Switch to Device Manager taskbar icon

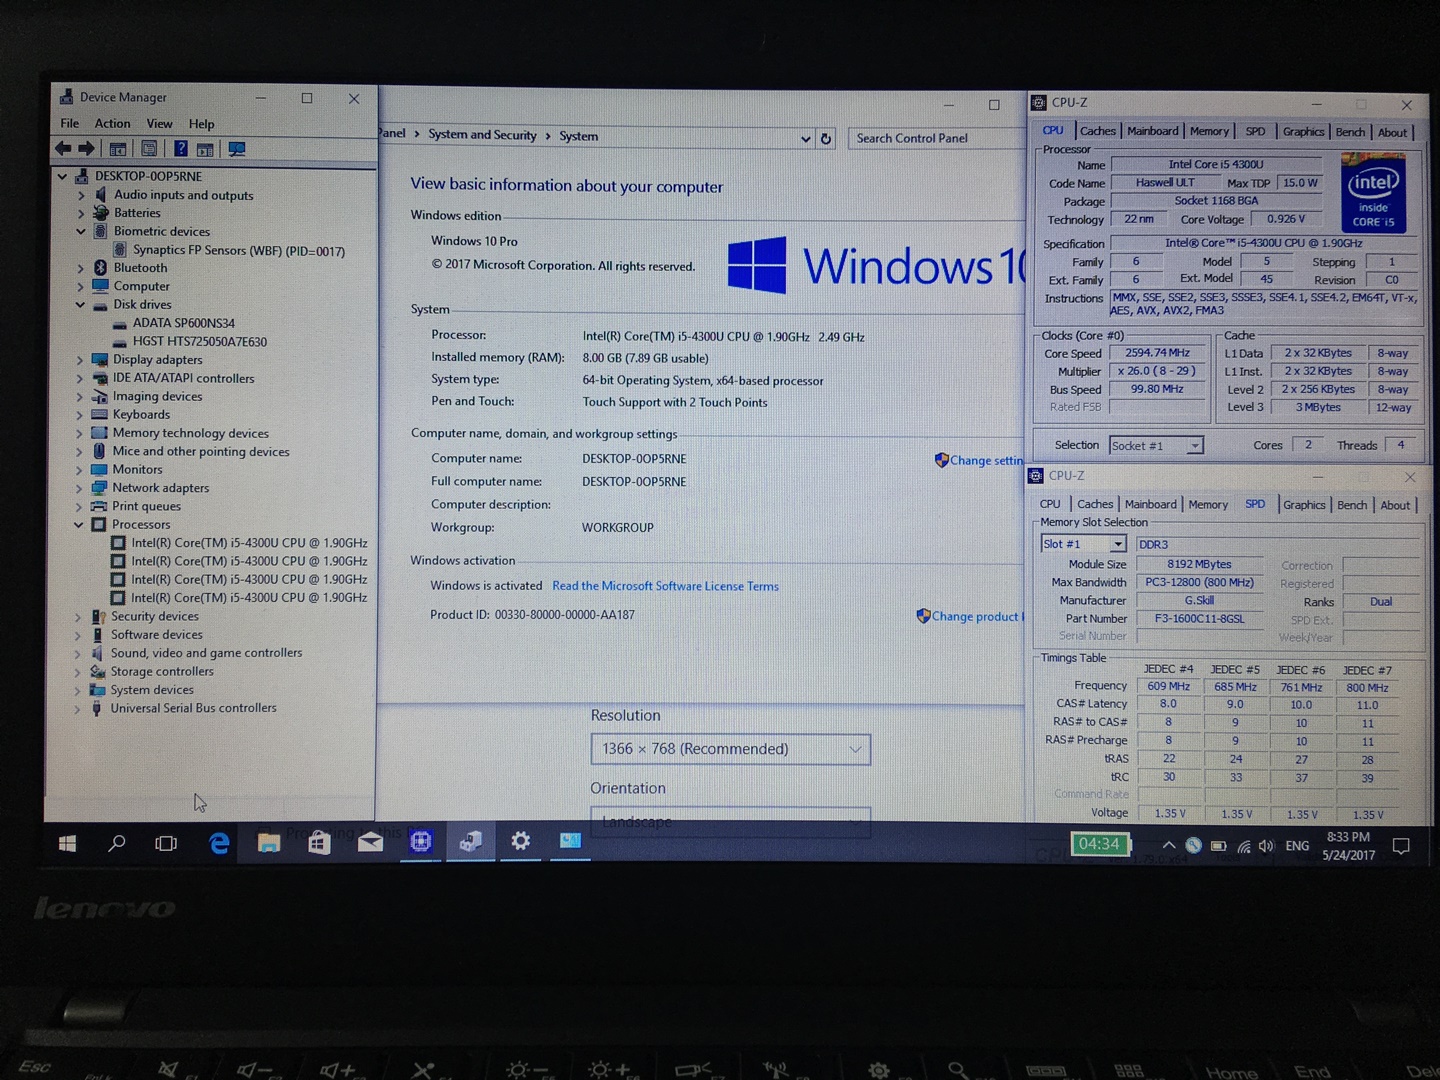(471, 842)
